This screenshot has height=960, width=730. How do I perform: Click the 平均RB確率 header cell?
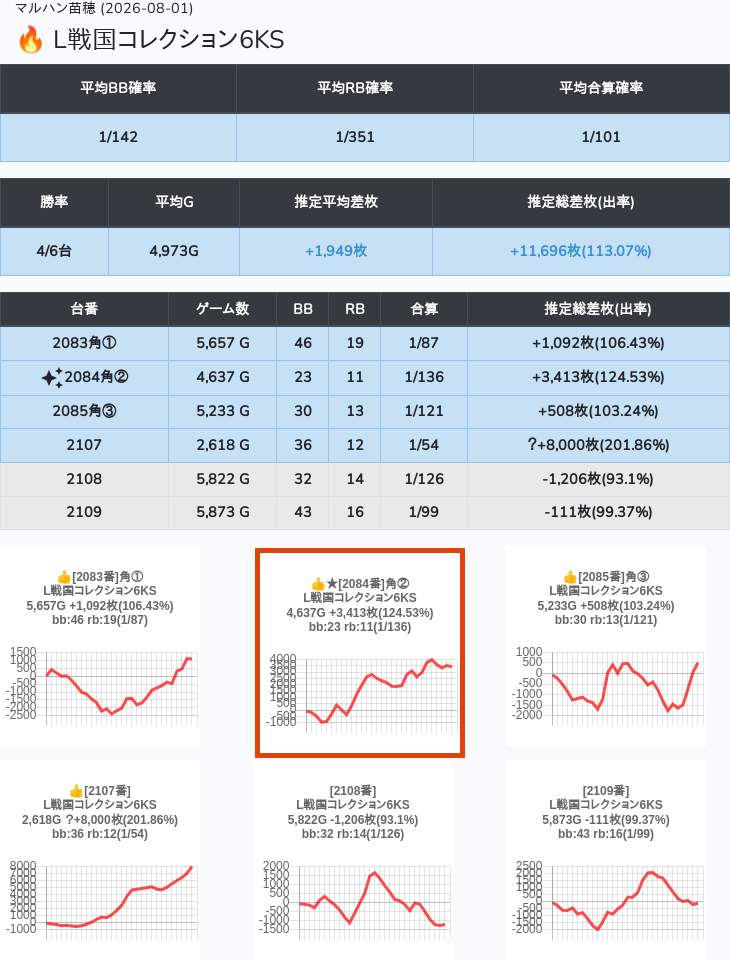[355, 88]
